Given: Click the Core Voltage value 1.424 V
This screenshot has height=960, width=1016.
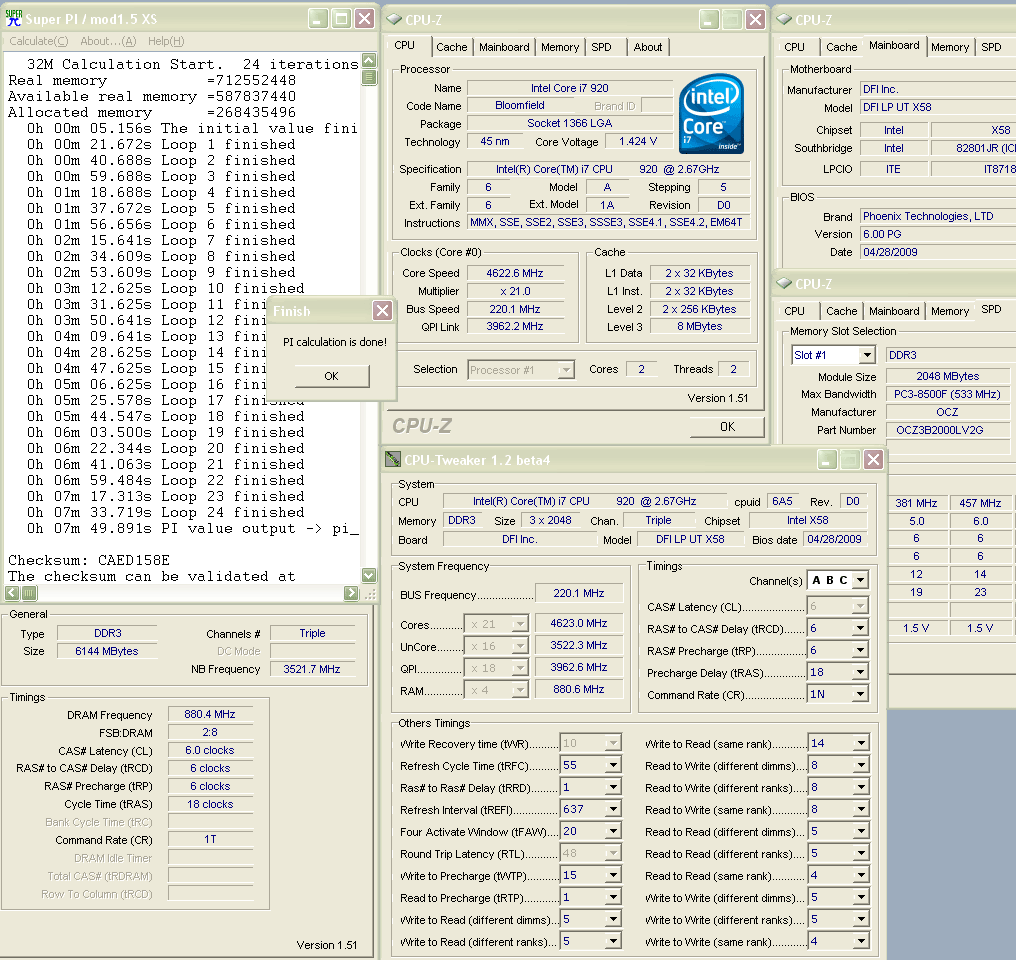Looking at the screenshot, I should click(638, 141).
